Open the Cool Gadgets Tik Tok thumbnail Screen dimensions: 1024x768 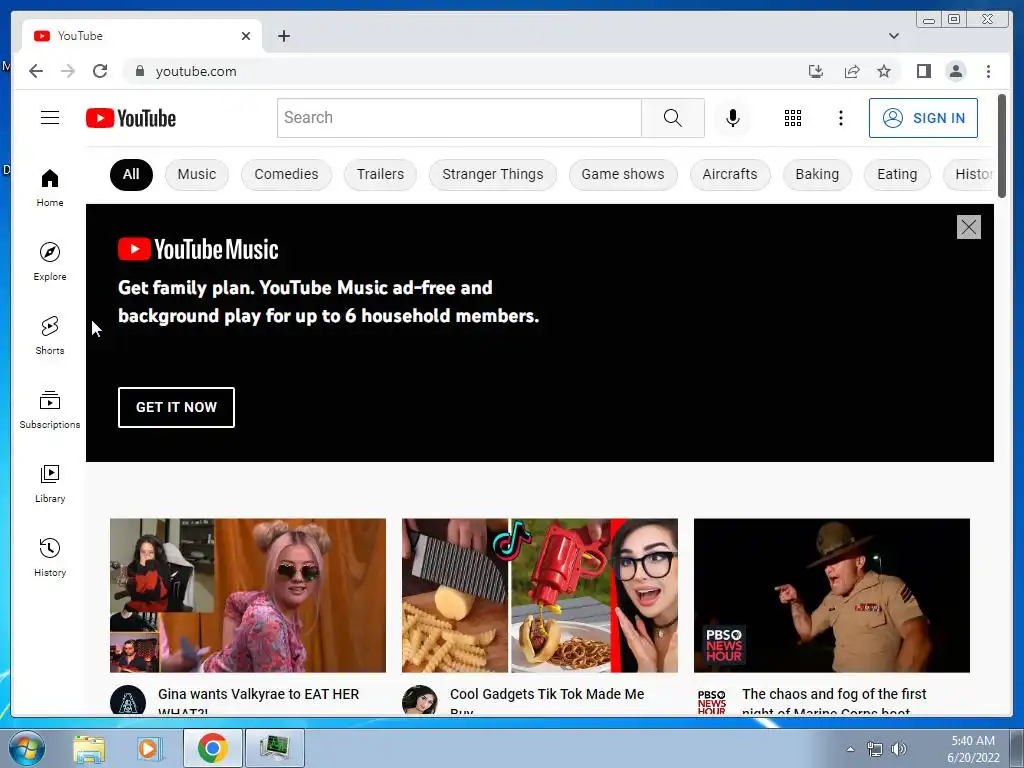click(539, 595)
